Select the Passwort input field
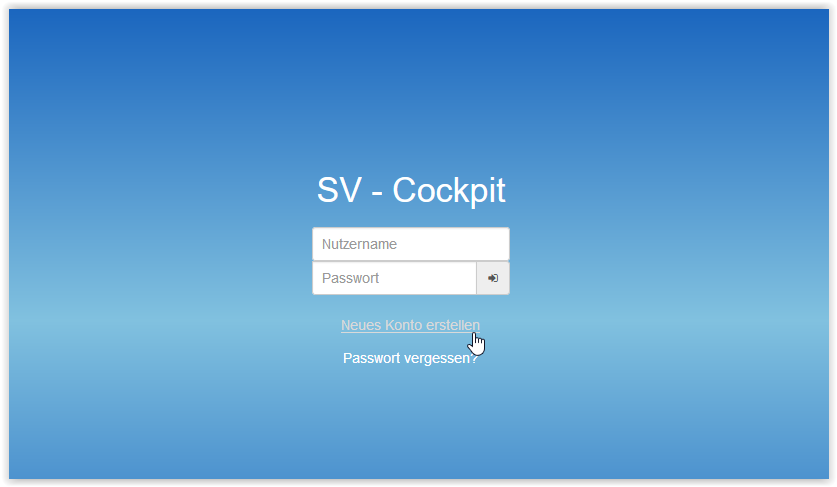This screenshot has height=487, width=837. (x=394, y=278)
